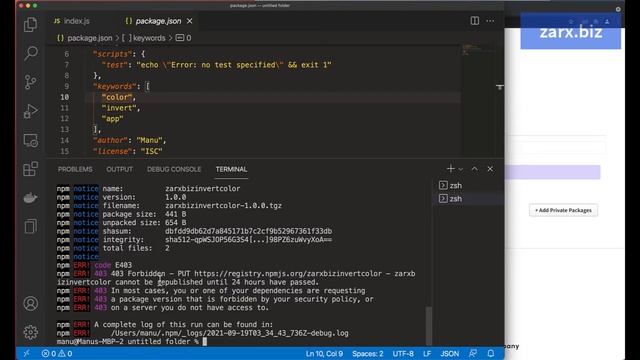This screenshot has width=640, height=360.
Task: Select the package.json editor tab
Action: (x=158, y=21)
